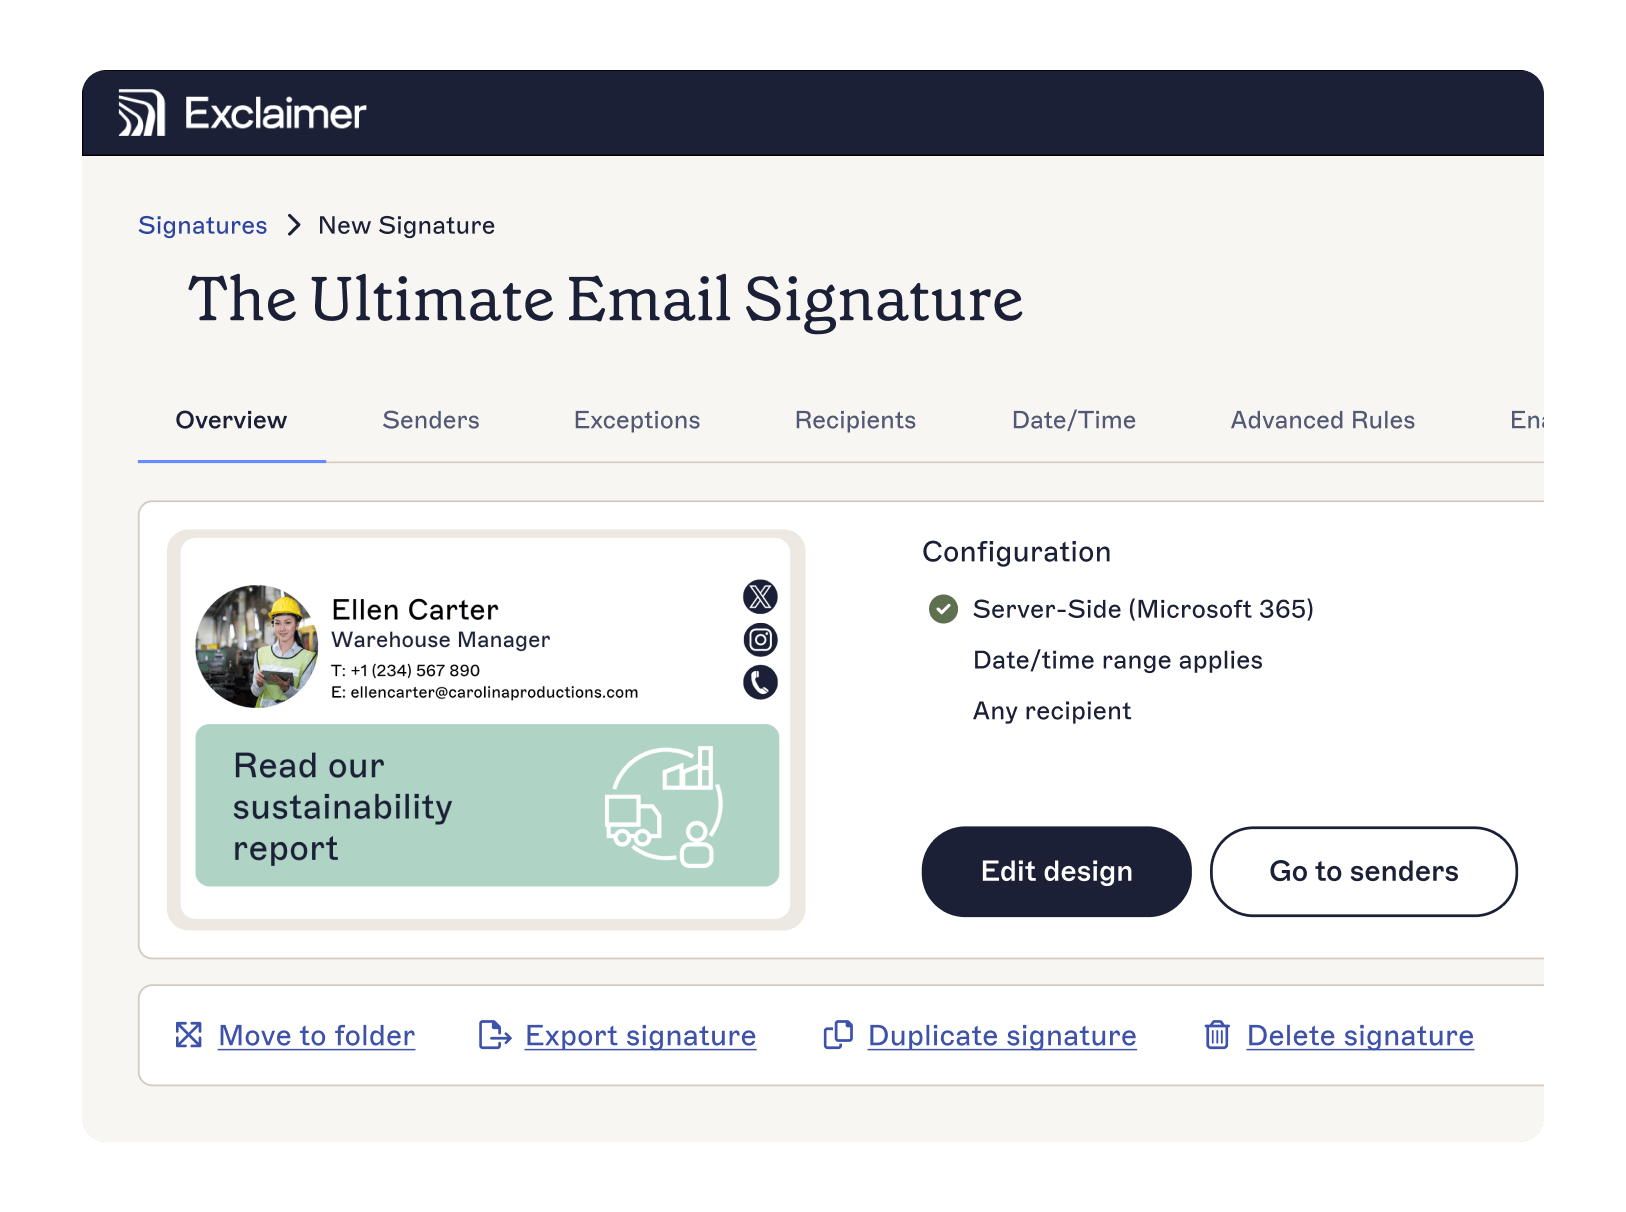Screen dimensions: 1626x1212
Task: Click the Read our sustainability report banner
Action: point(488,805)
